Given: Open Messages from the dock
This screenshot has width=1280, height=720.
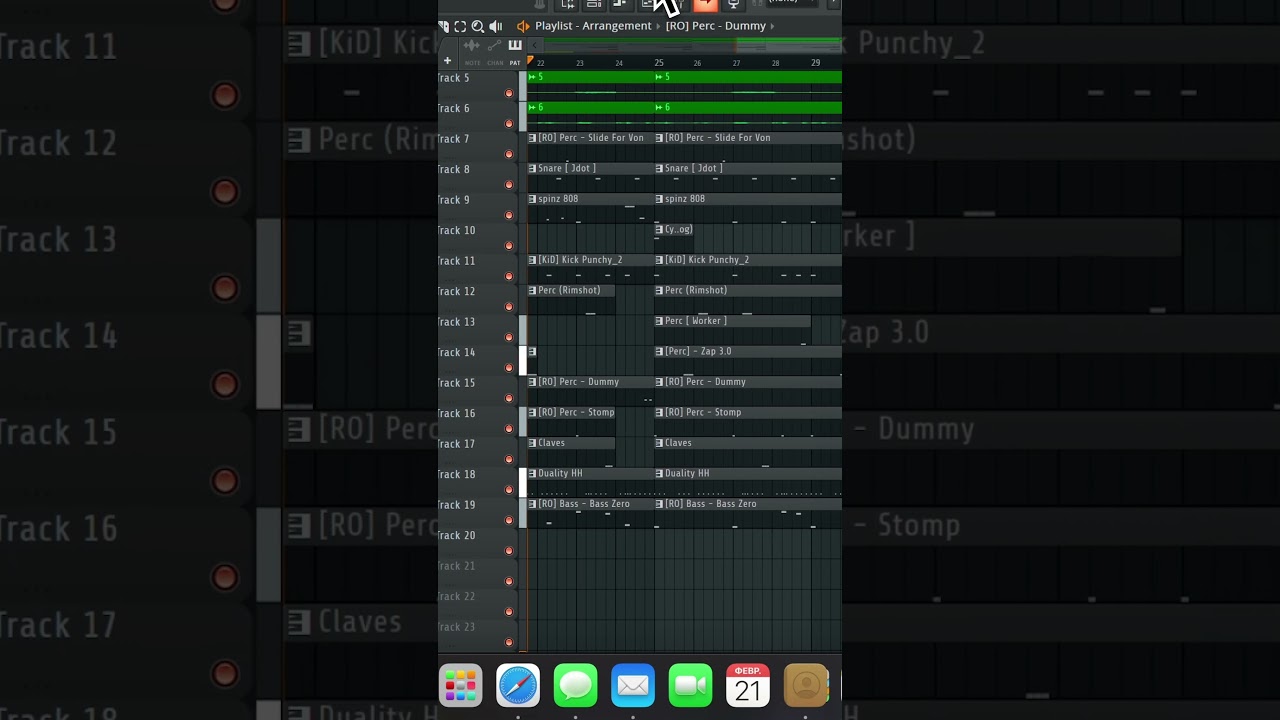Looking at the screenshot, I should (576, 685).
